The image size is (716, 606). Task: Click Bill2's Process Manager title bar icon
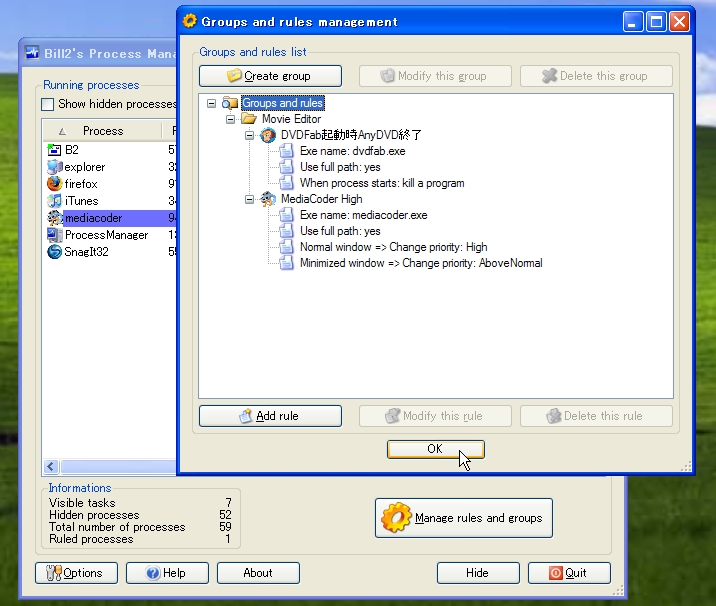tap(32, 53)
